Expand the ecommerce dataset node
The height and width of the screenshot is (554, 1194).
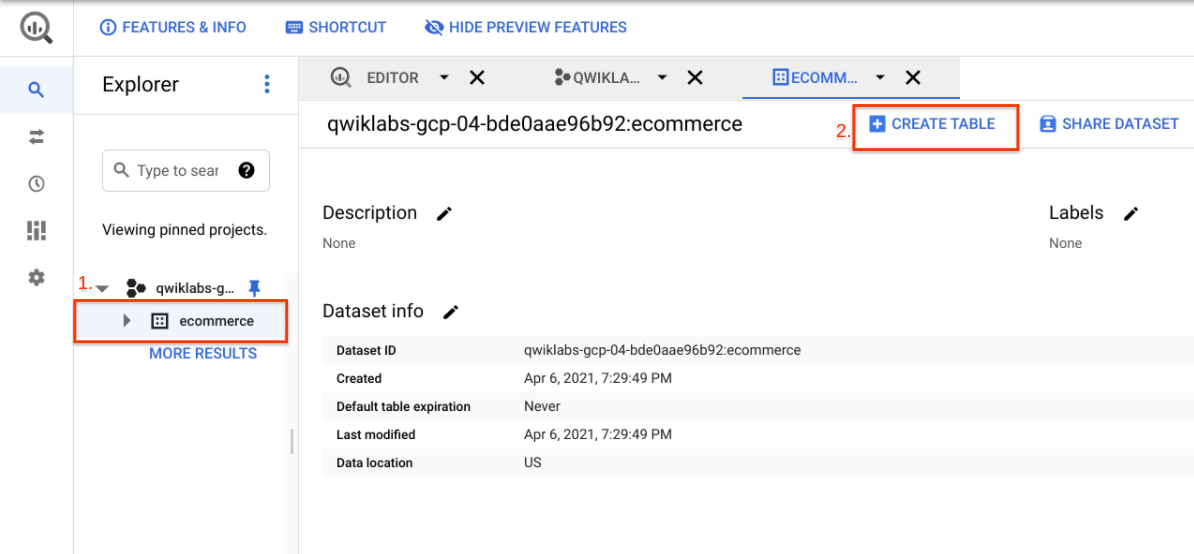pos(127,321)
